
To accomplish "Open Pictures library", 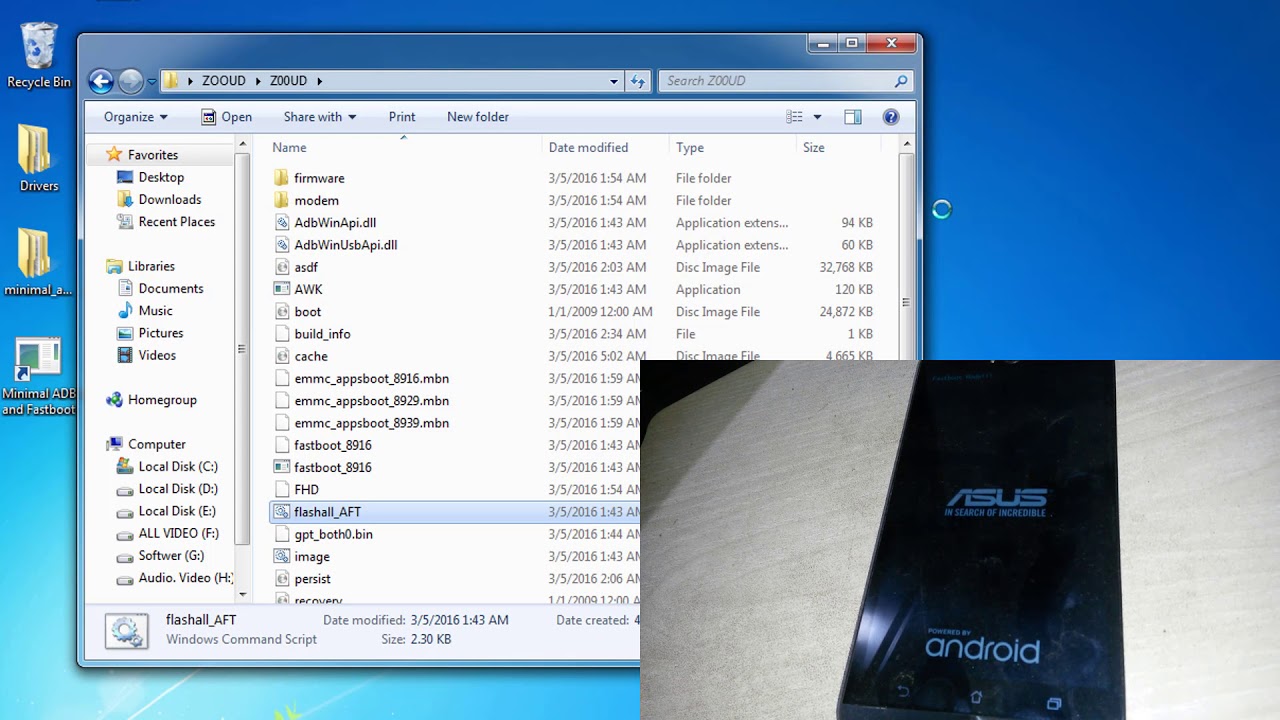I will point(150,333).
